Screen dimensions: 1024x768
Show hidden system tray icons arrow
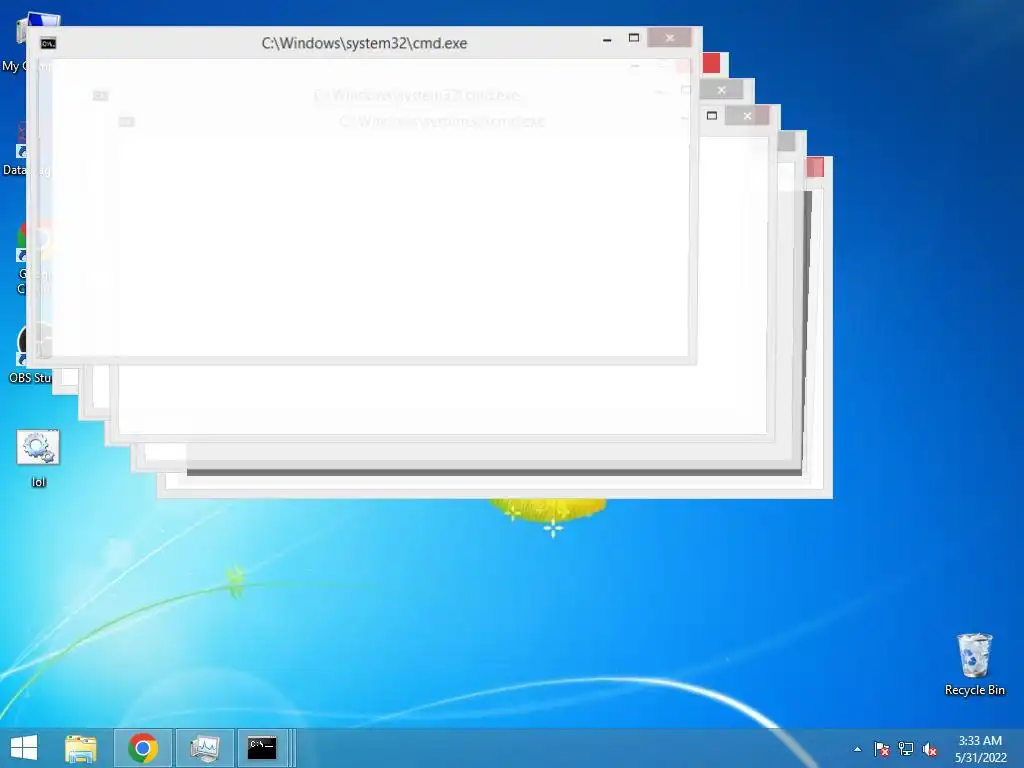857,749
